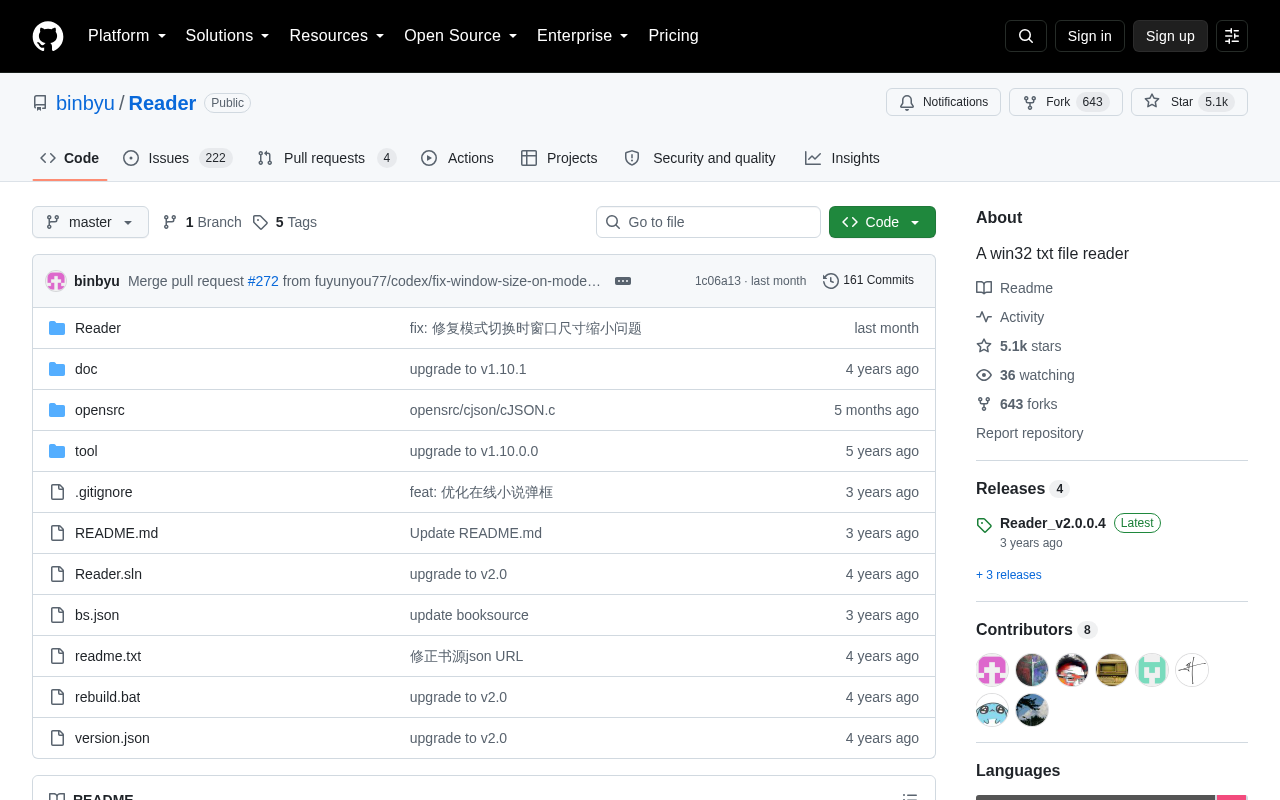Click the README.md file icon
The height and width of the screenshot is (800, 1280).
pos(57,533)
